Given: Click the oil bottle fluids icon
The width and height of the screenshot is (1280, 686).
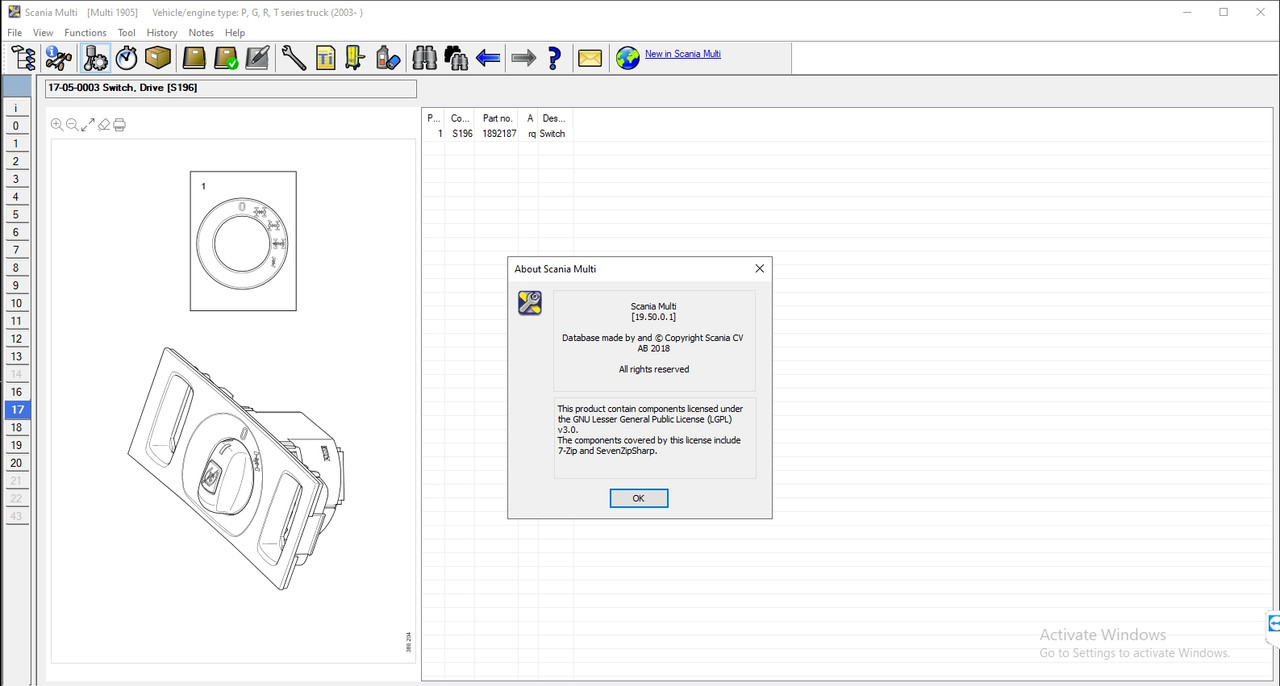Looking at the screenshot, I should 388,58.
